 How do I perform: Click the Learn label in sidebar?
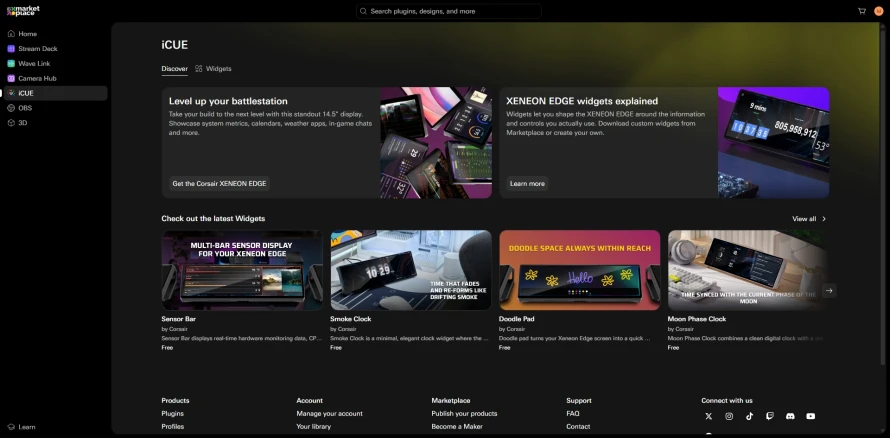coord(27,427)
